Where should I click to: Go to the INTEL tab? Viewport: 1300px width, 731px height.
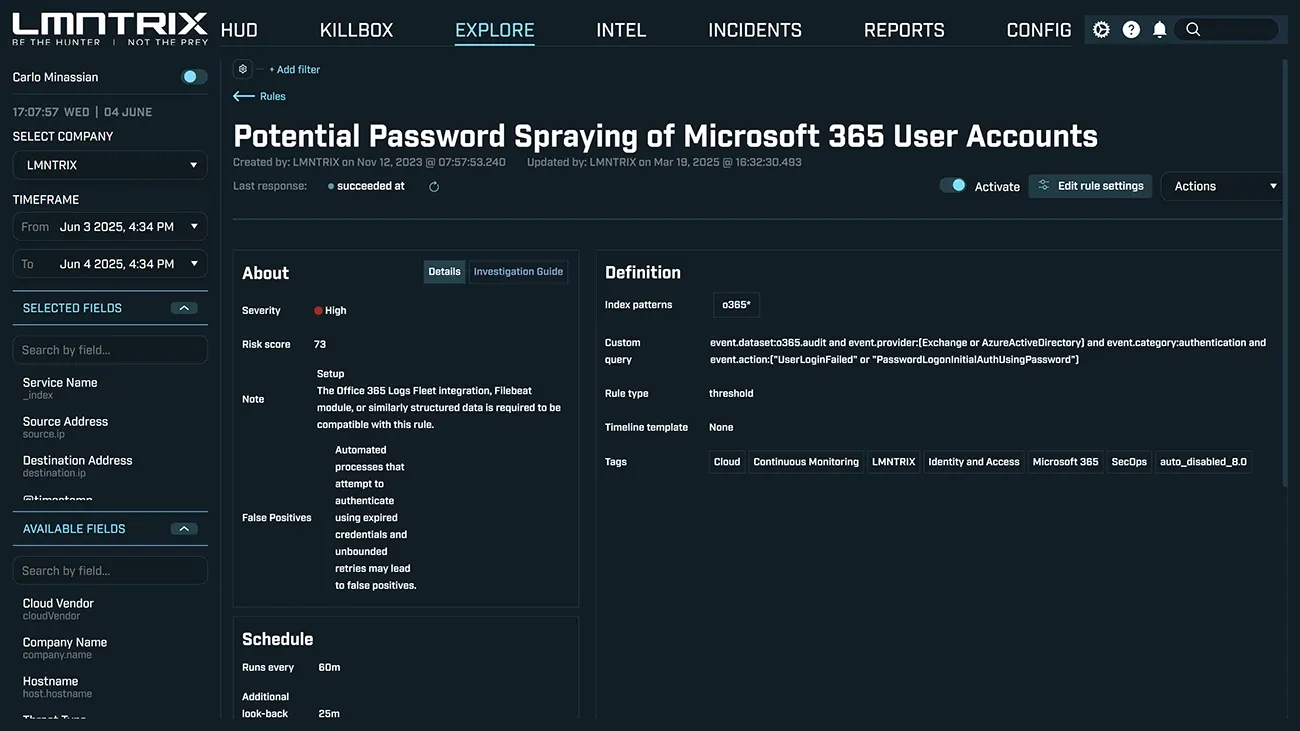point(621,30)
